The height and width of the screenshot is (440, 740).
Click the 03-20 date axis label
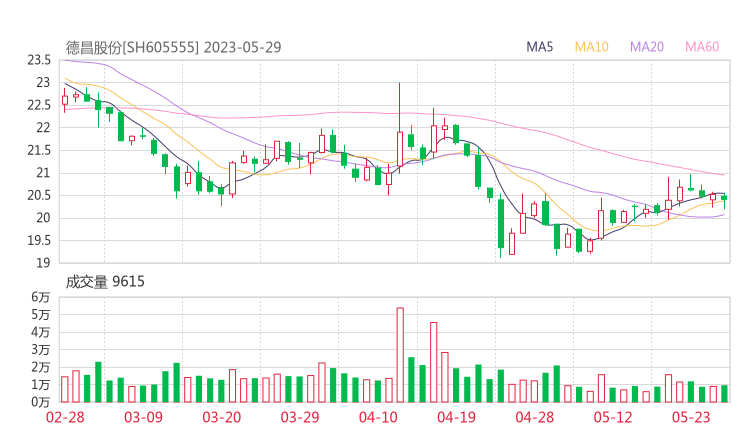tap(221, 417)
